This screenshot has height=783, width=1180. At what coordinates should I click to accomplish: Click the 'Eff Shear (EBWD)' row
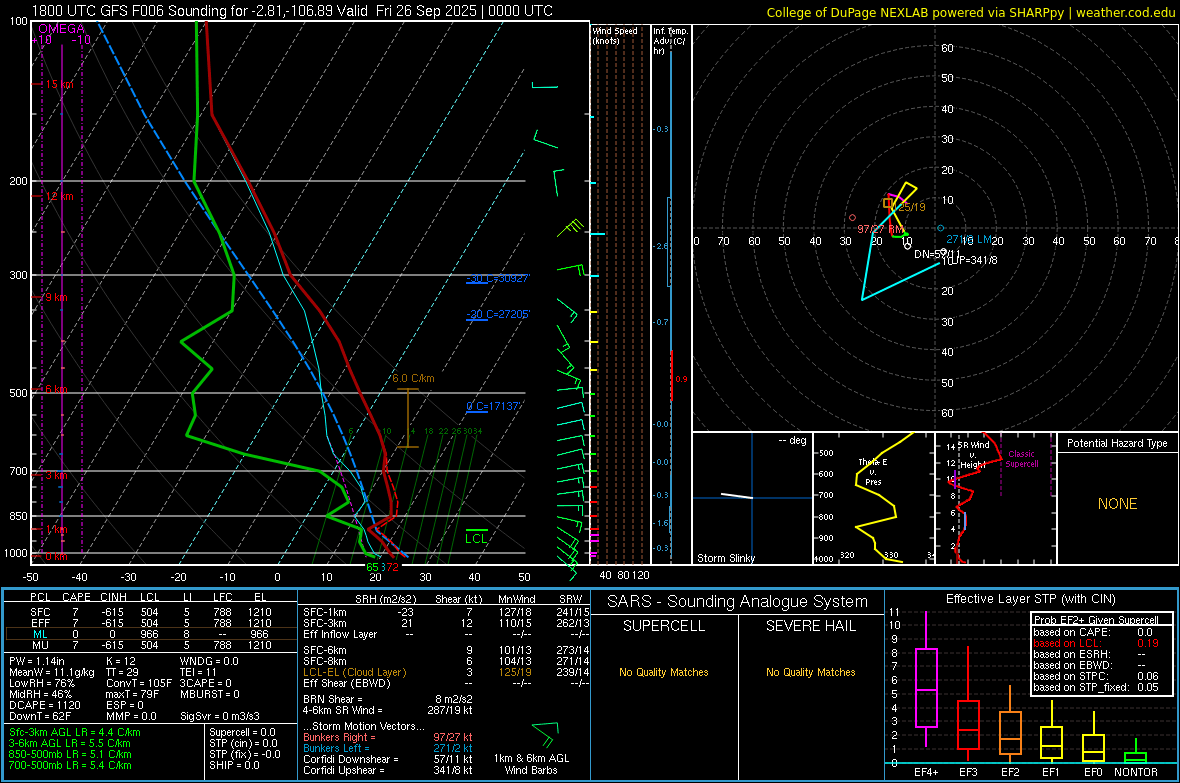click(x=446, y=683)
